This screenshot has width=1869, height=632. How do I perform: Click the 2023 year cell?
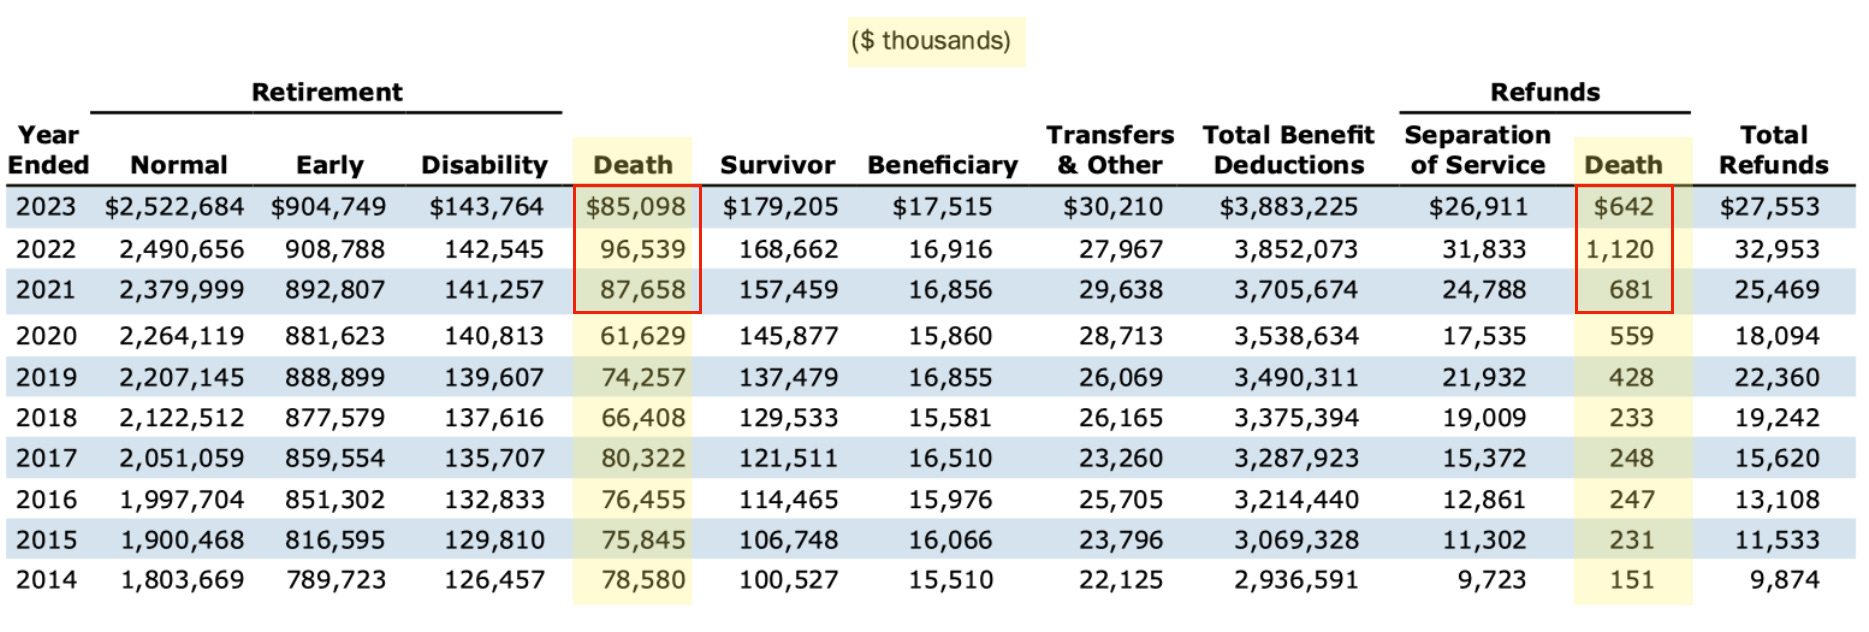click(x=46, y=207)
